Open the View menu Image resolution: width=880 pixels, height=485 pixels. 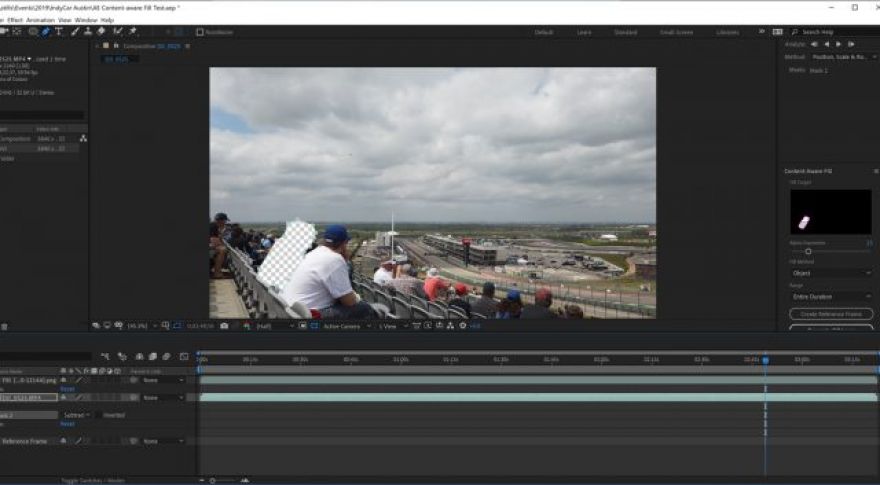click(65, 20)
